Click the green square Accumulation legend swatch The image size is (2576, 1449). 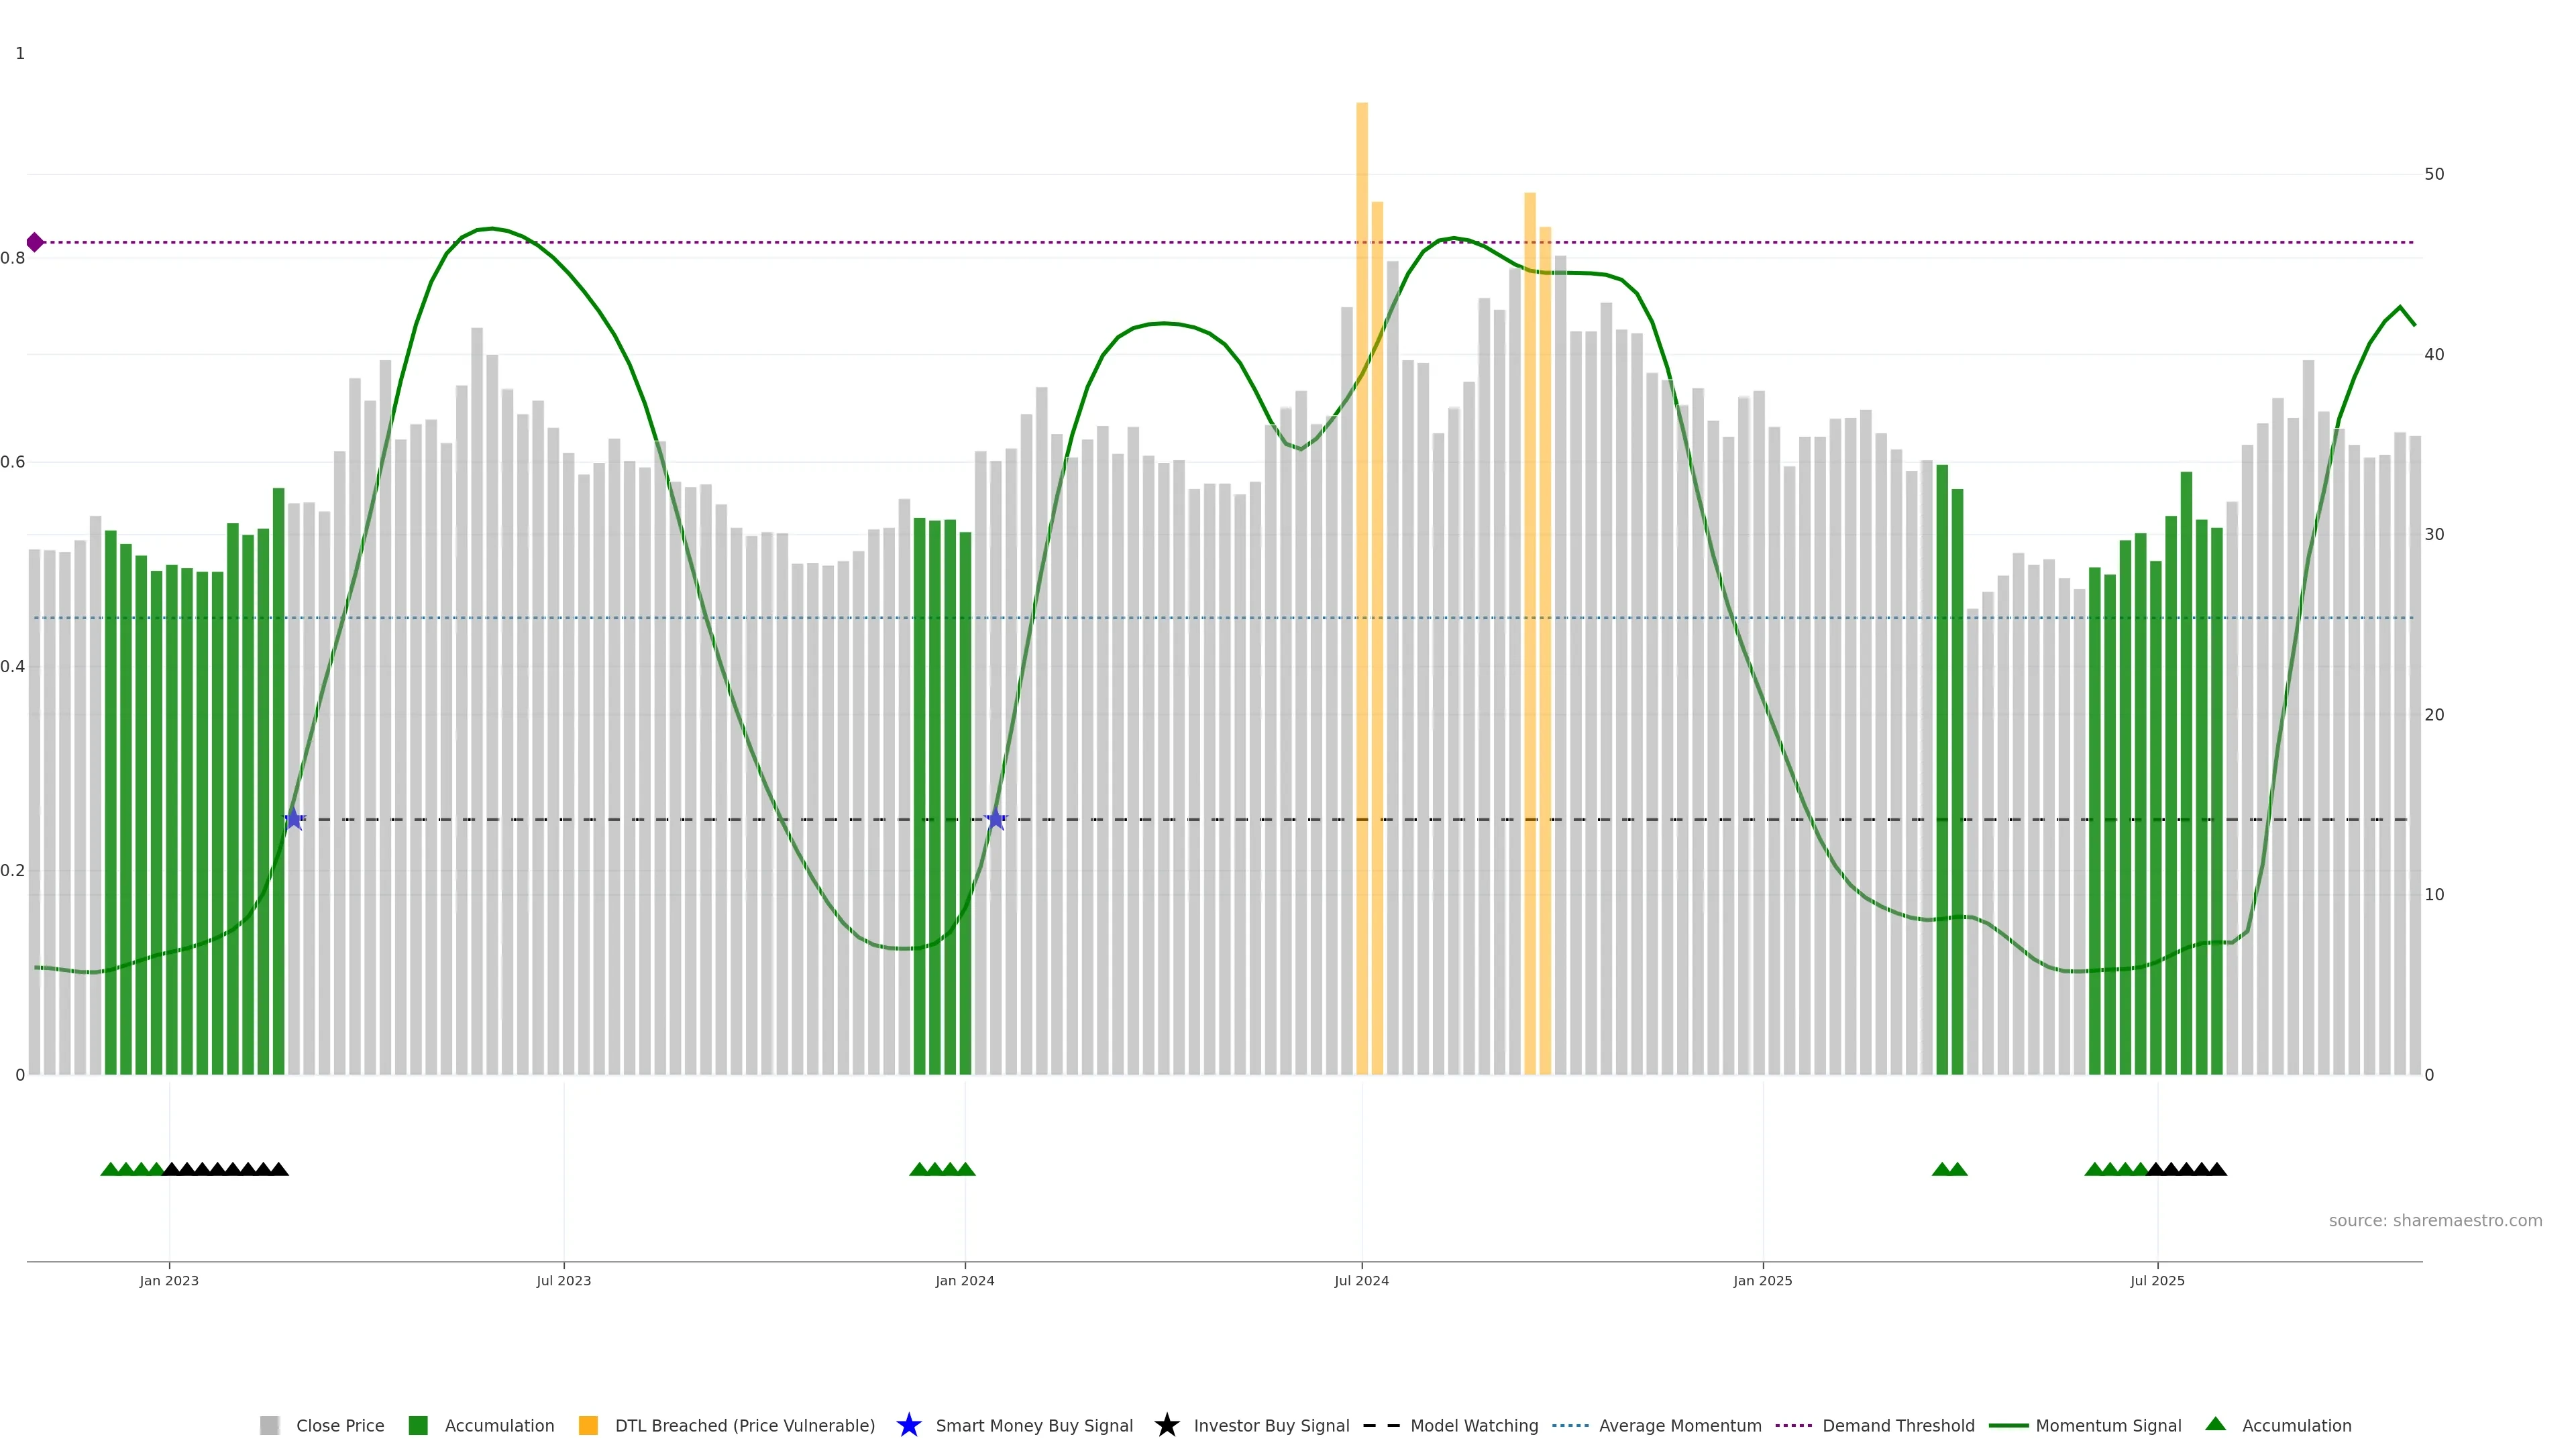418,1425
